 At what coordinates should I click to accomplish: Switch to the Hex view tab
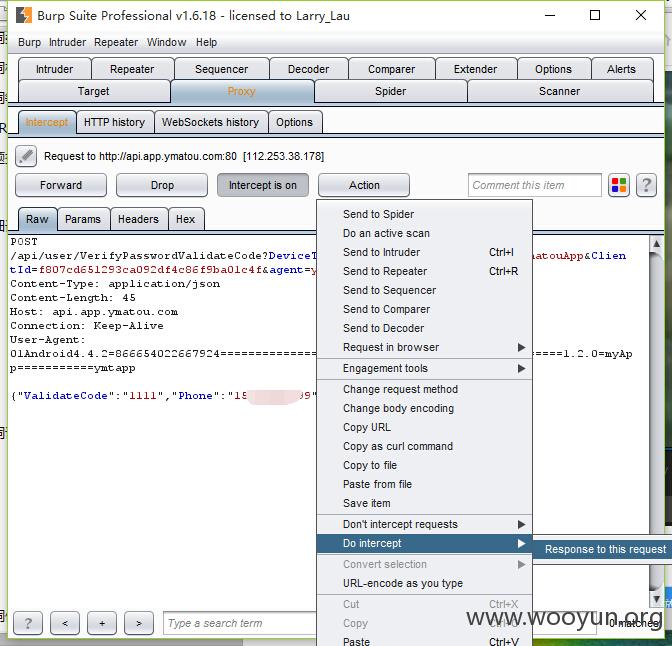[x=186, y=219]
